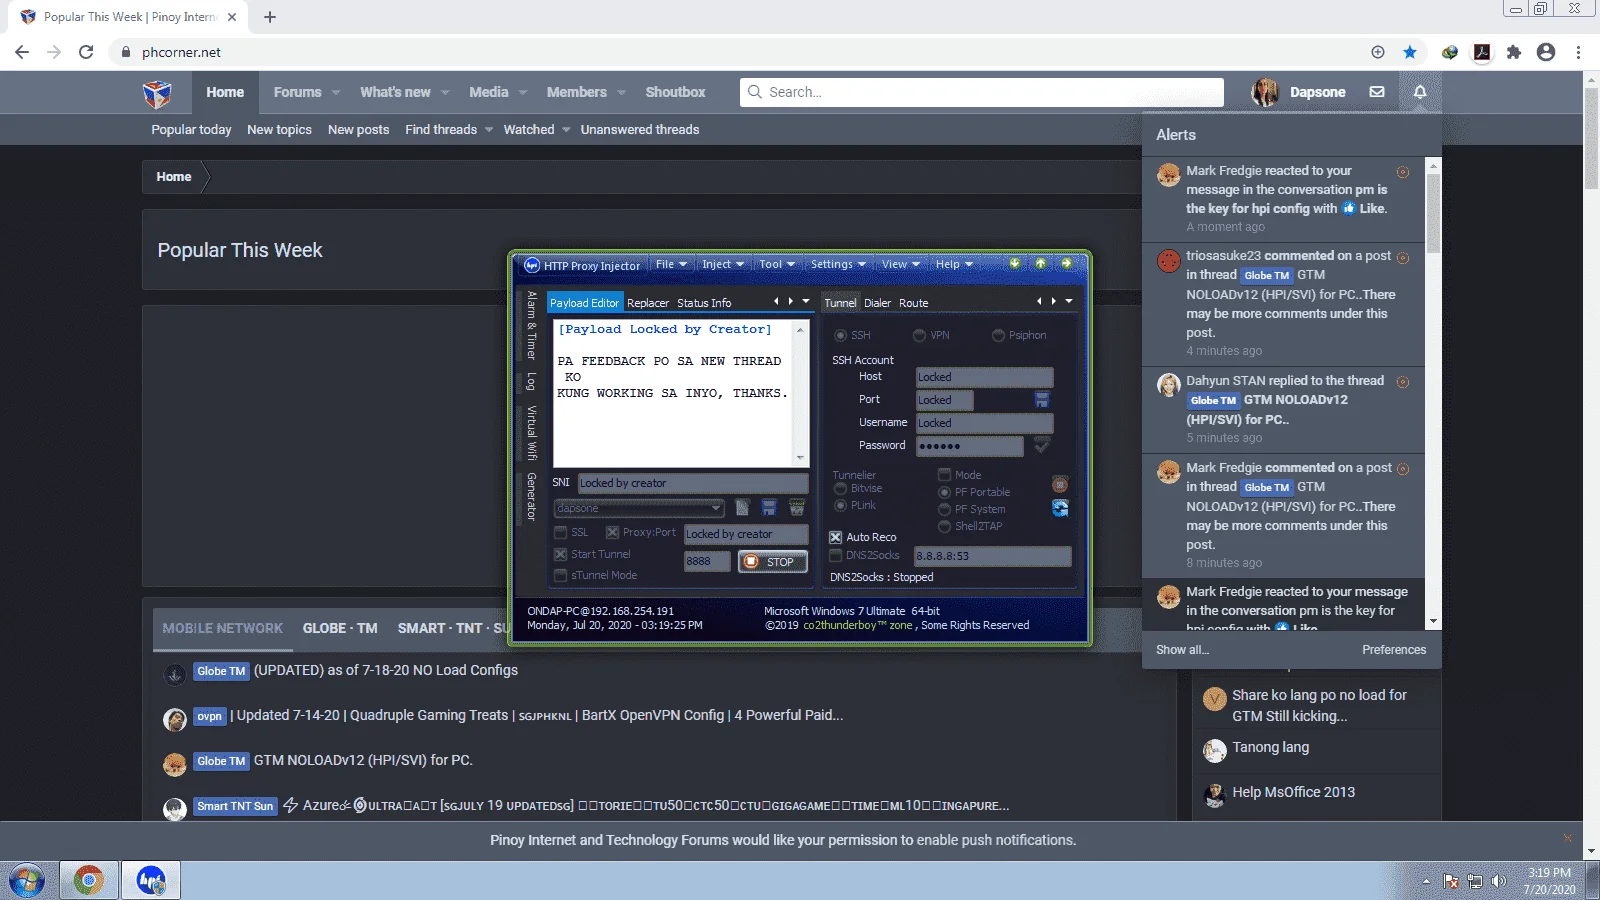Open the File menu dropdown in HTTP Proxy Injector
1600x900 pixels.
672,264
